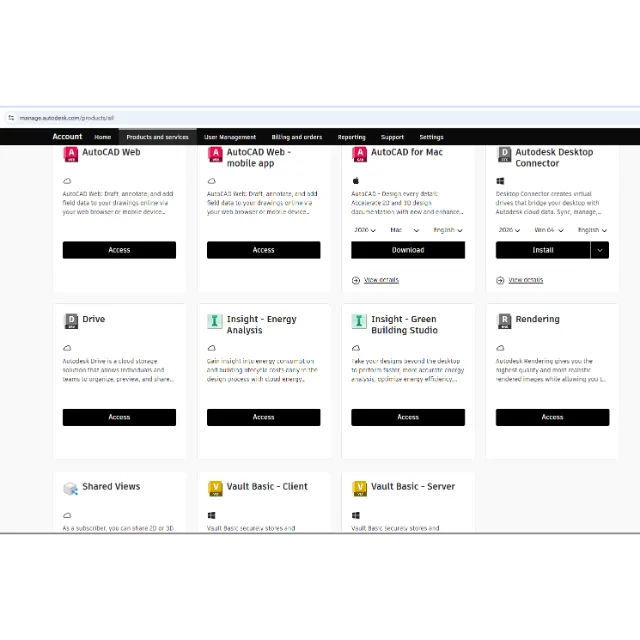The image size is (640, 640).
Task: Click the Rendering product icon
Action: pyautogui.click(x=504, y=321)
